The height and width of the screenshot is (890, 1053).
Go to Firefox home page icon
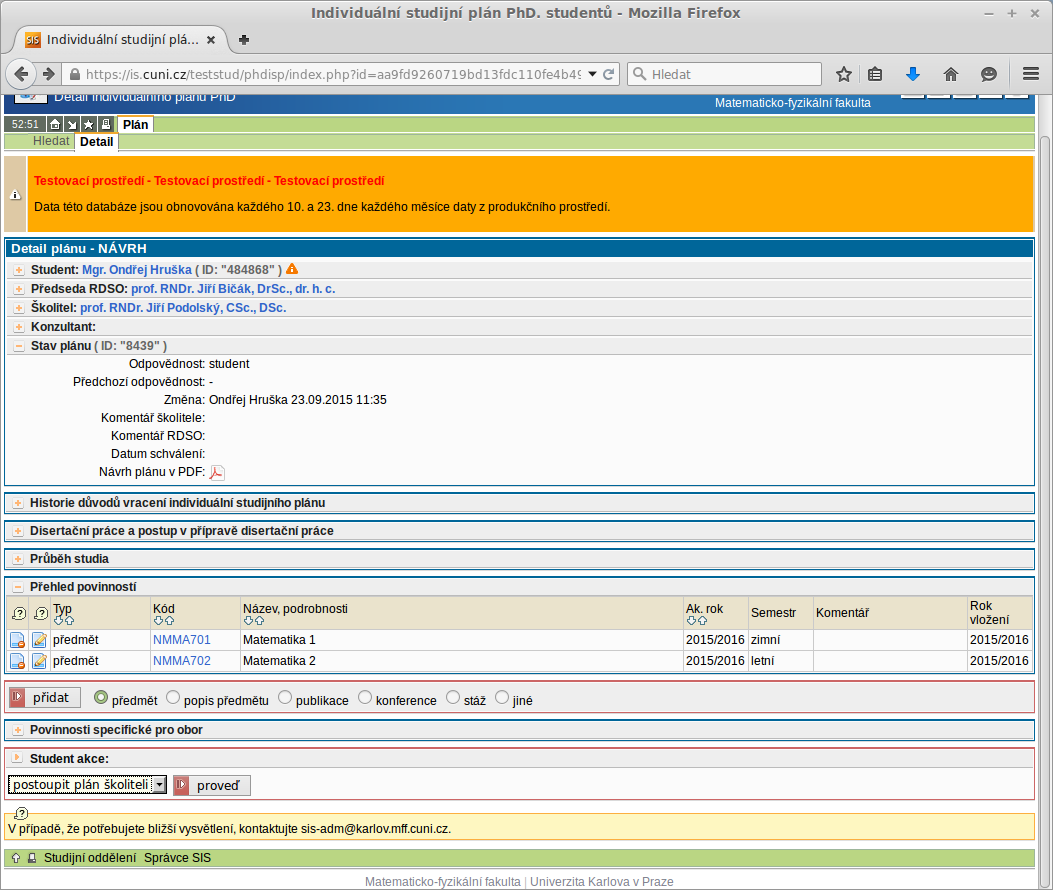point(950,74)
